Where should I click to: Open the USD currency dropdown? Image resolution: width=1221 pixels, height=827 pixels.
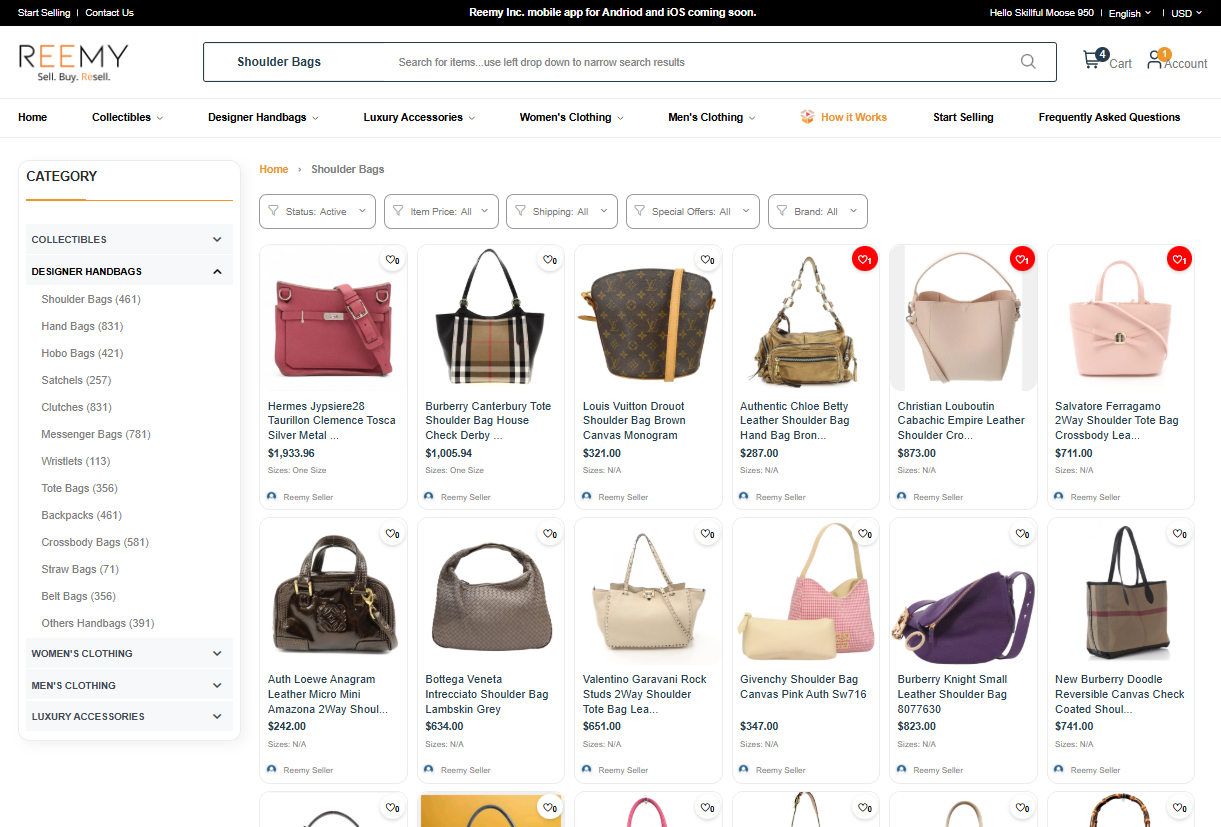(x=1187, y=13)
